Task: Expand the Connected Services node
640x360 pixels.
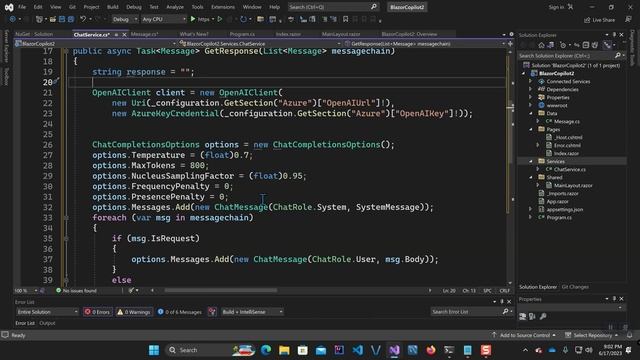Action: (531, 81)
